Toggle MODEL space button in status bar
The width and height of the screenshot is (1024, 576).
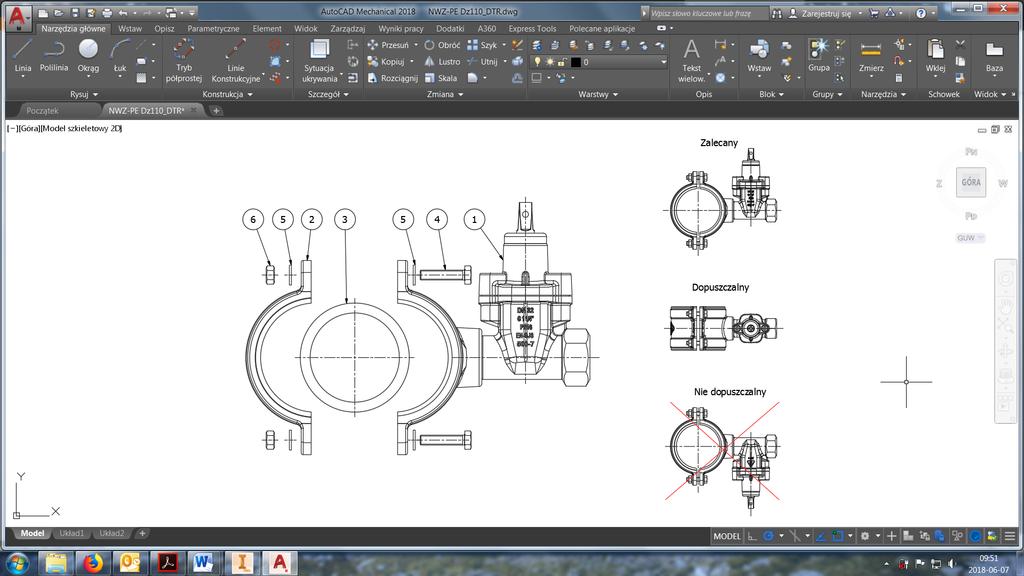tap(727, 536)
